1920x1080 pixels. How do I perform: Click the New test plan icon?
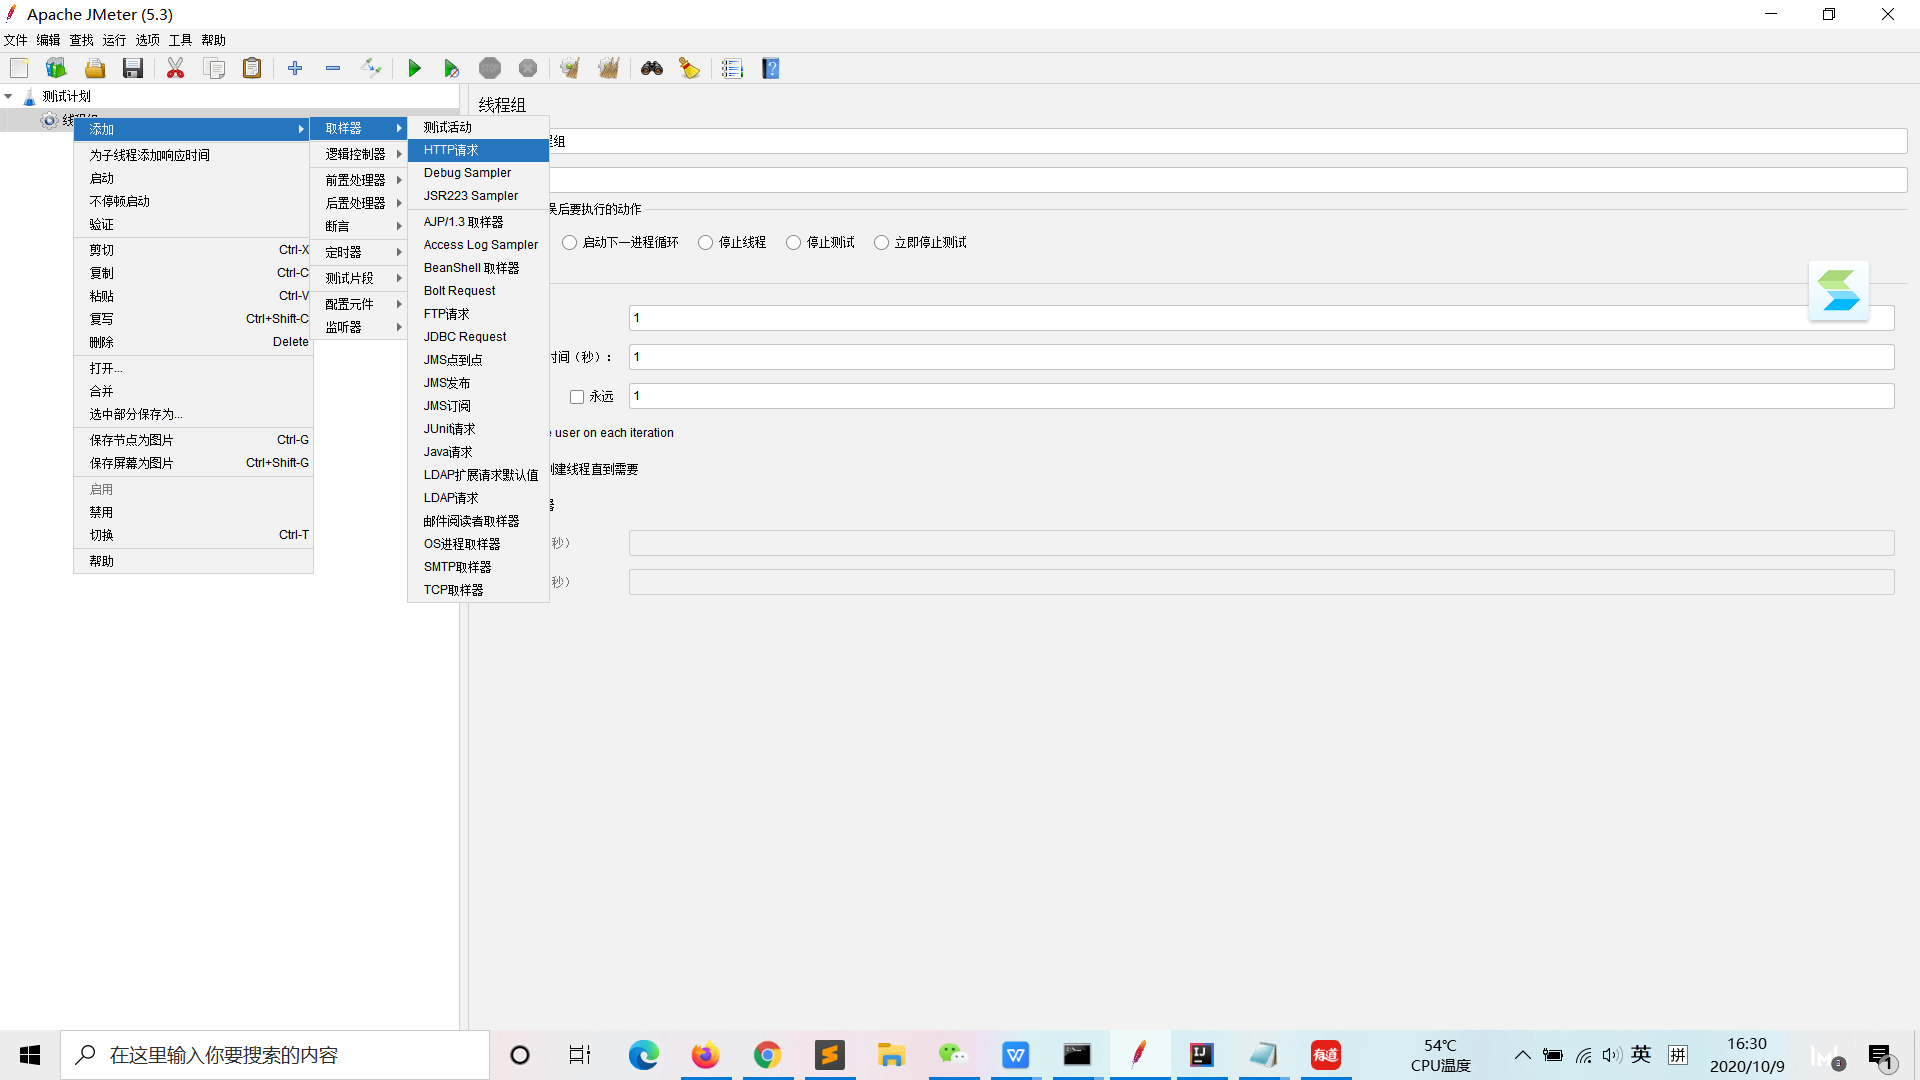click(x=19, y=68)
